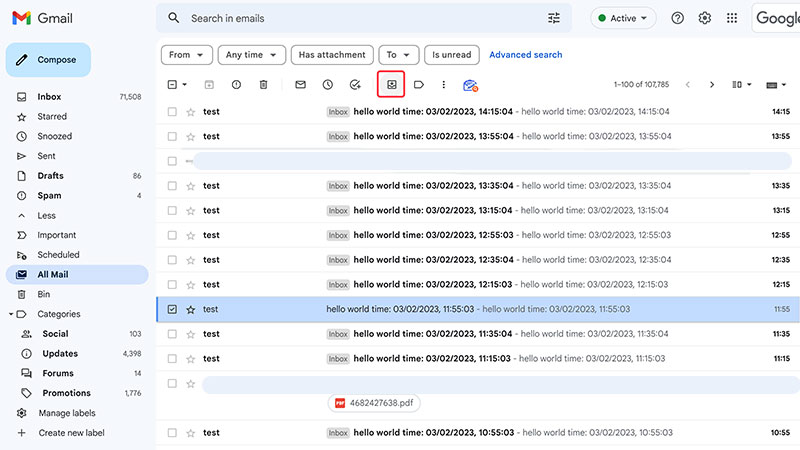Open the Advanced search link
The width and height of the screenshot is (800, 450).
click(x=526, y=55)
